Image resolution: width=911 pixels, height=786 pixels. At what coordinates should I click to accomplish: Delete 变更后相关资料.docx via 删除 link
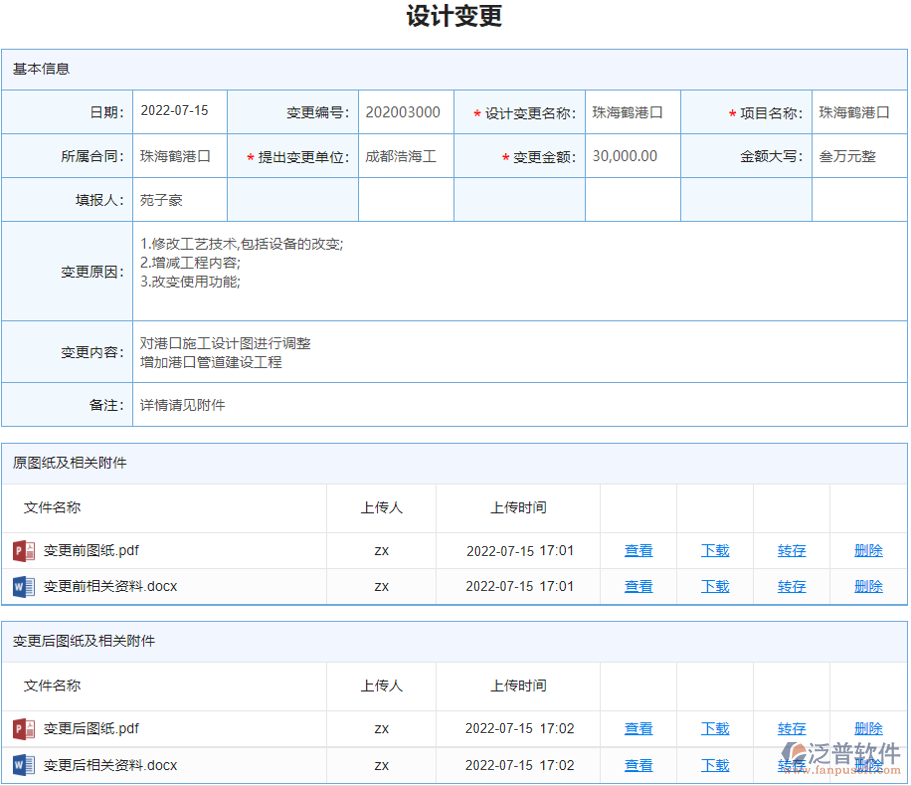(868, 765)
